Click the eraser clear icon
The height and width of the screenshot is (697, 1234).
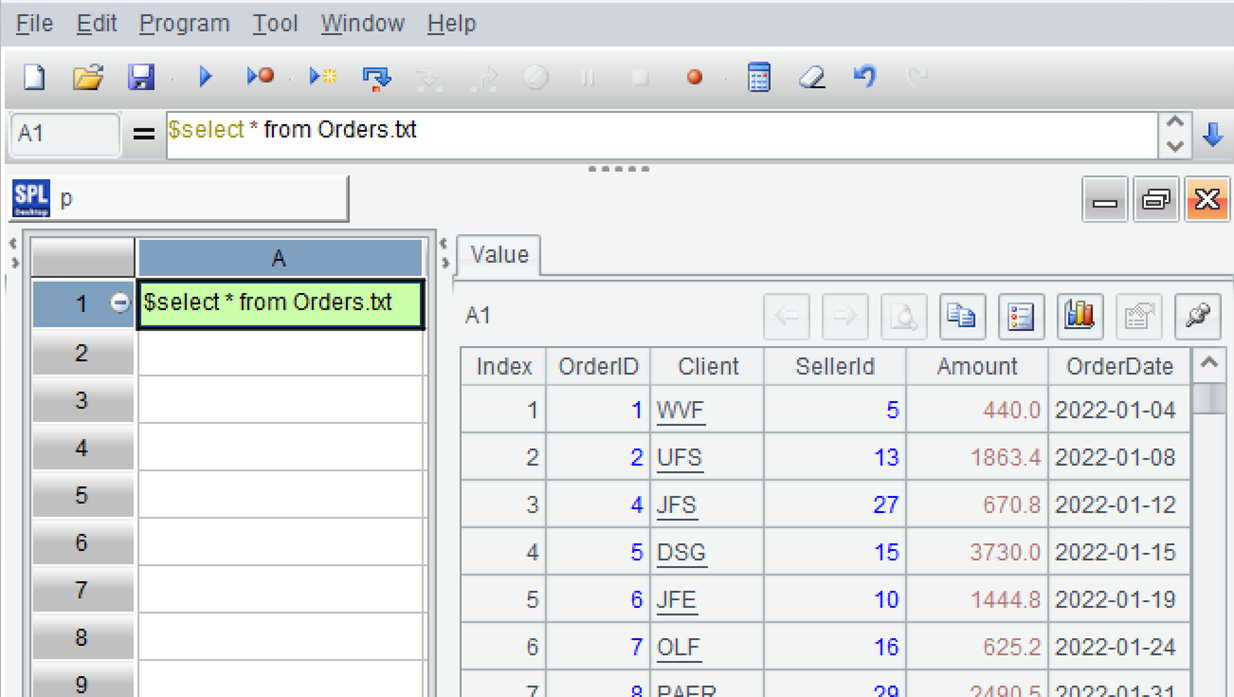[812, 77]
